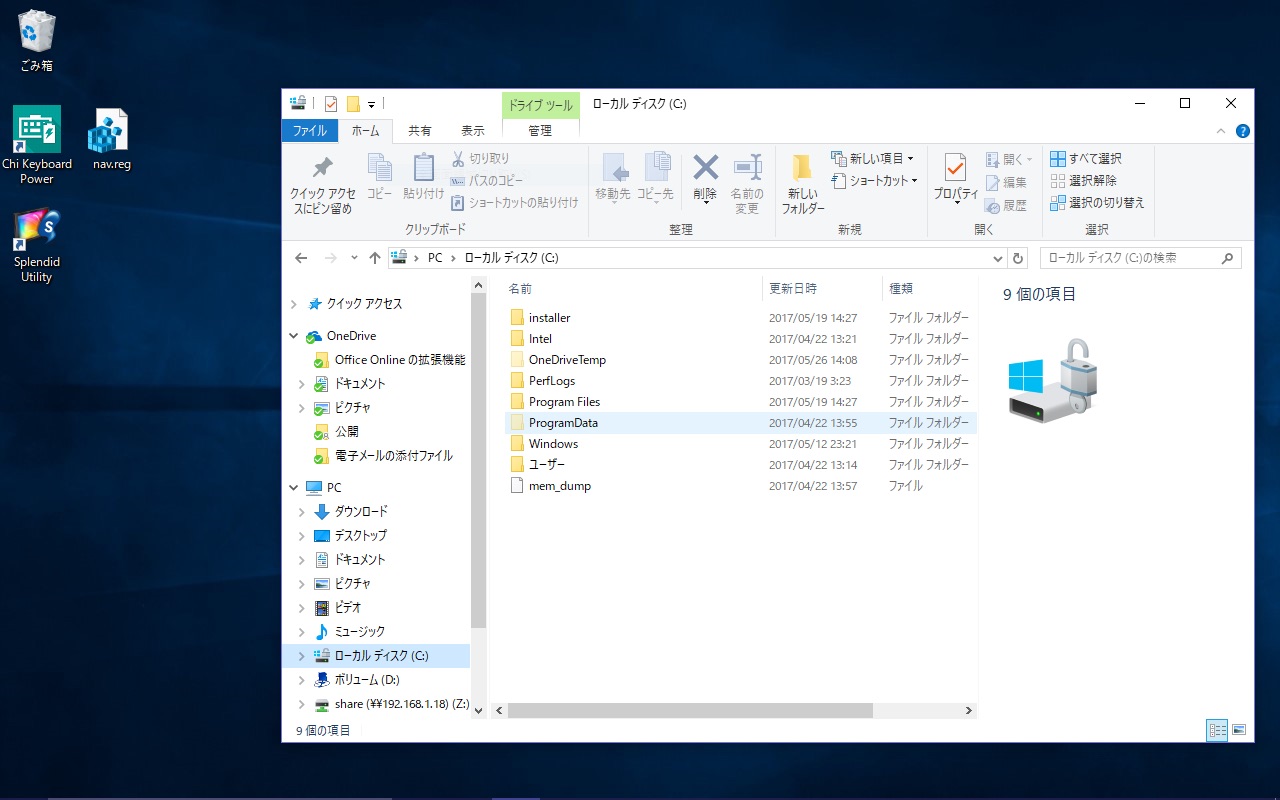Click the Copy icon in the clipboard group
Viewport: 1280px width, 800px height.
380,167
